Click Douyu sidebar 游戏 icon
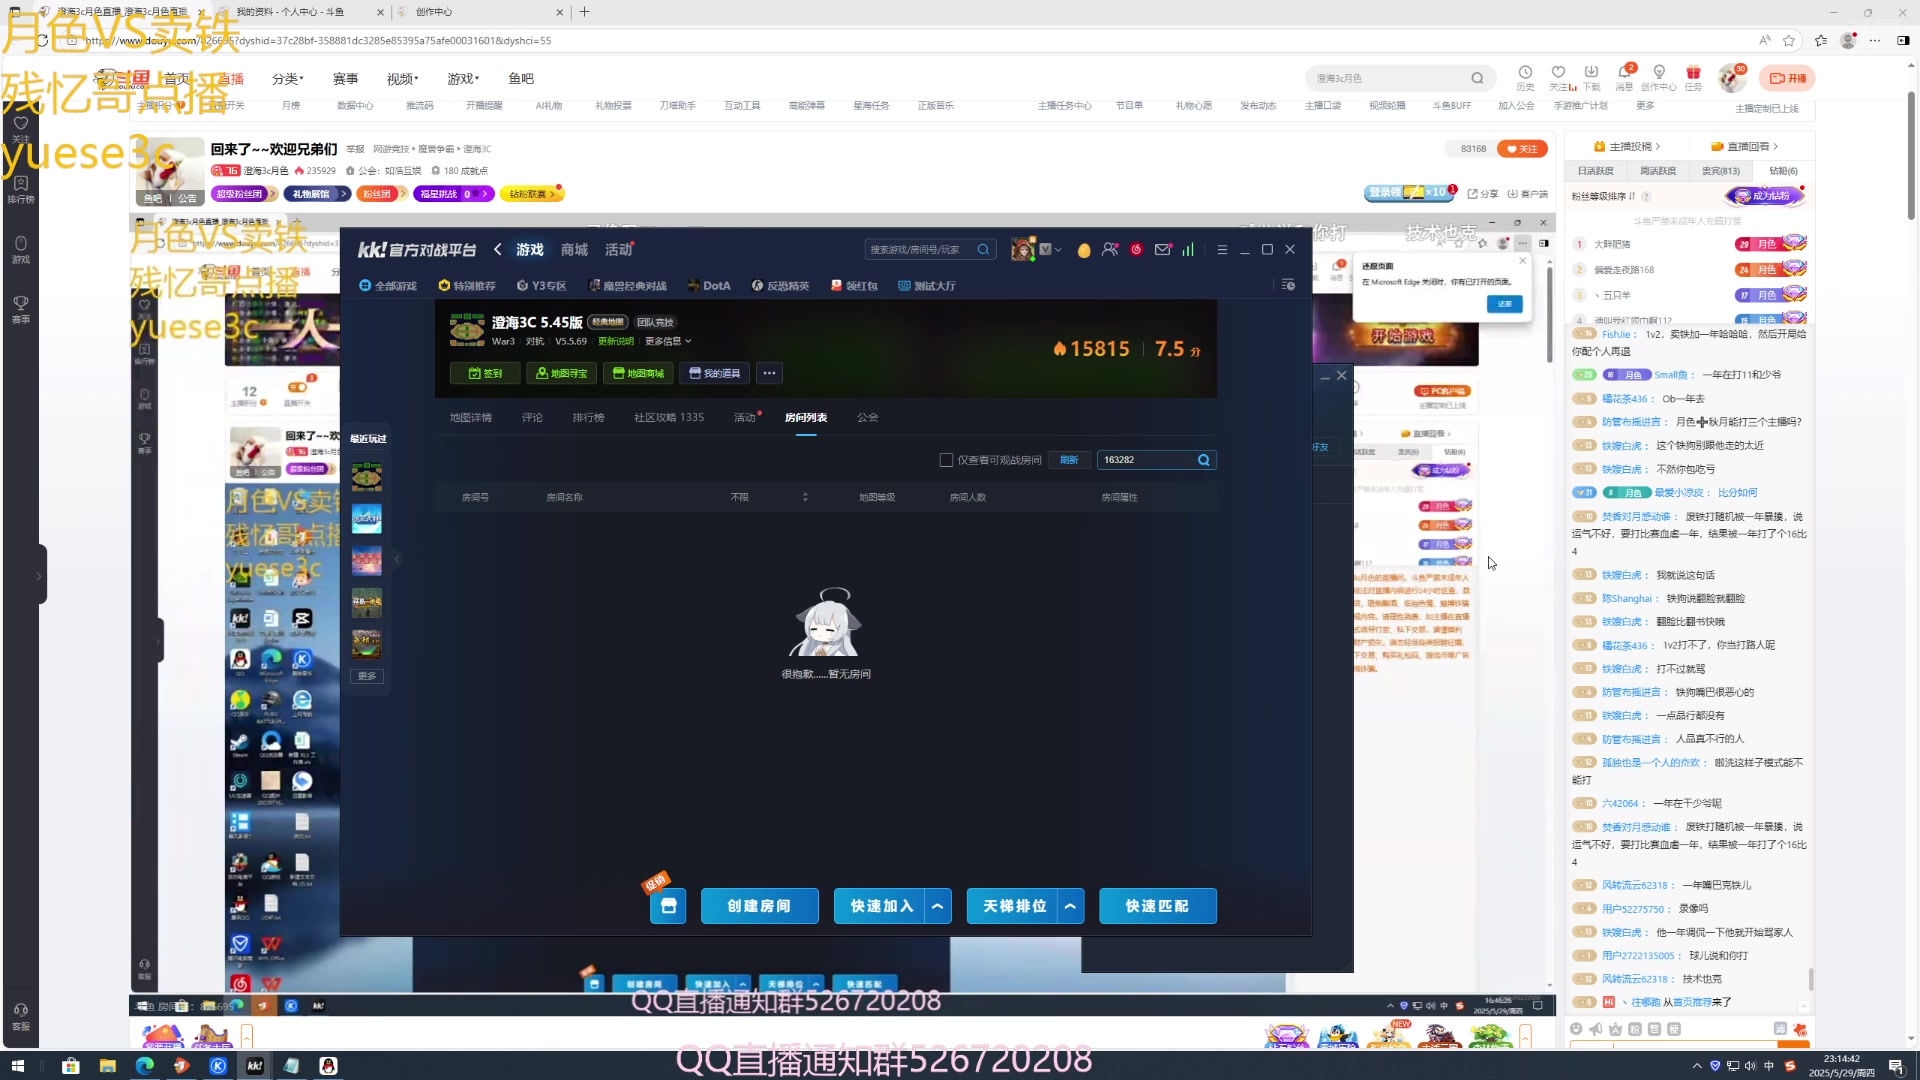The image size is (1920, 1080). click(x=21, y=249)
